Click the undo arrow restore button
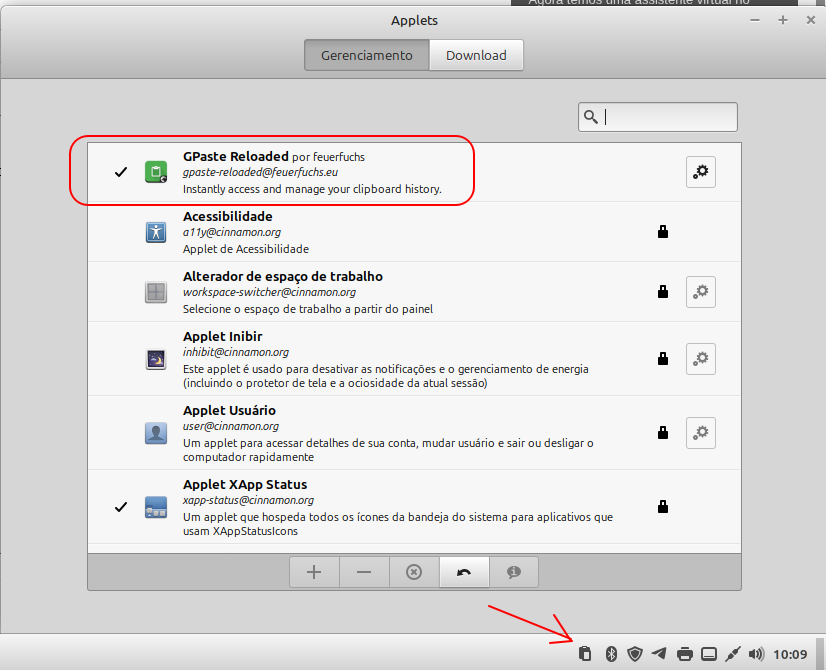The height and width of the screenshot is (670, 826). [464, 572]
